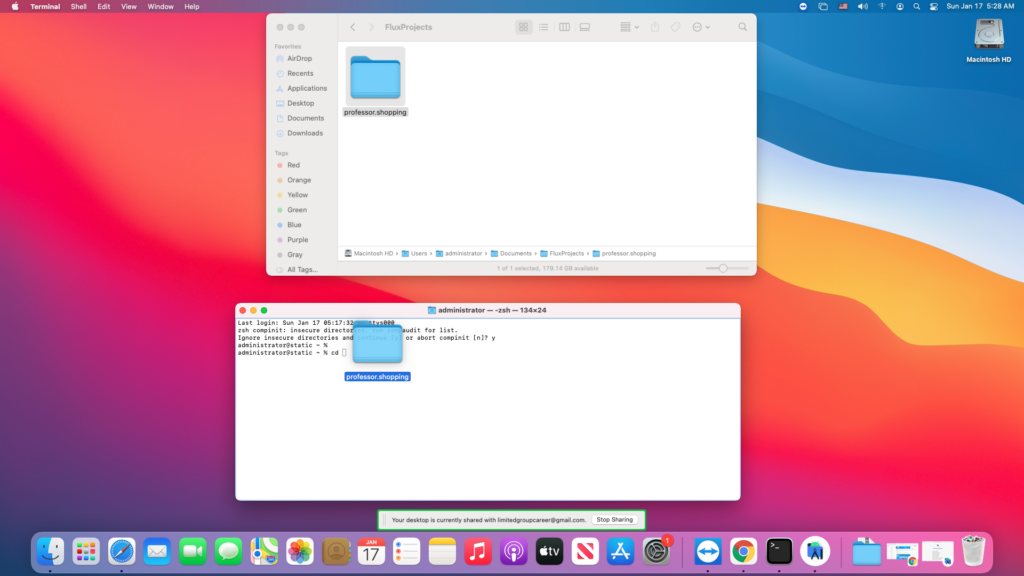Open System Preferences in the Dock
This screenshot has width=1024, height=576.
[x=656, y=552]
